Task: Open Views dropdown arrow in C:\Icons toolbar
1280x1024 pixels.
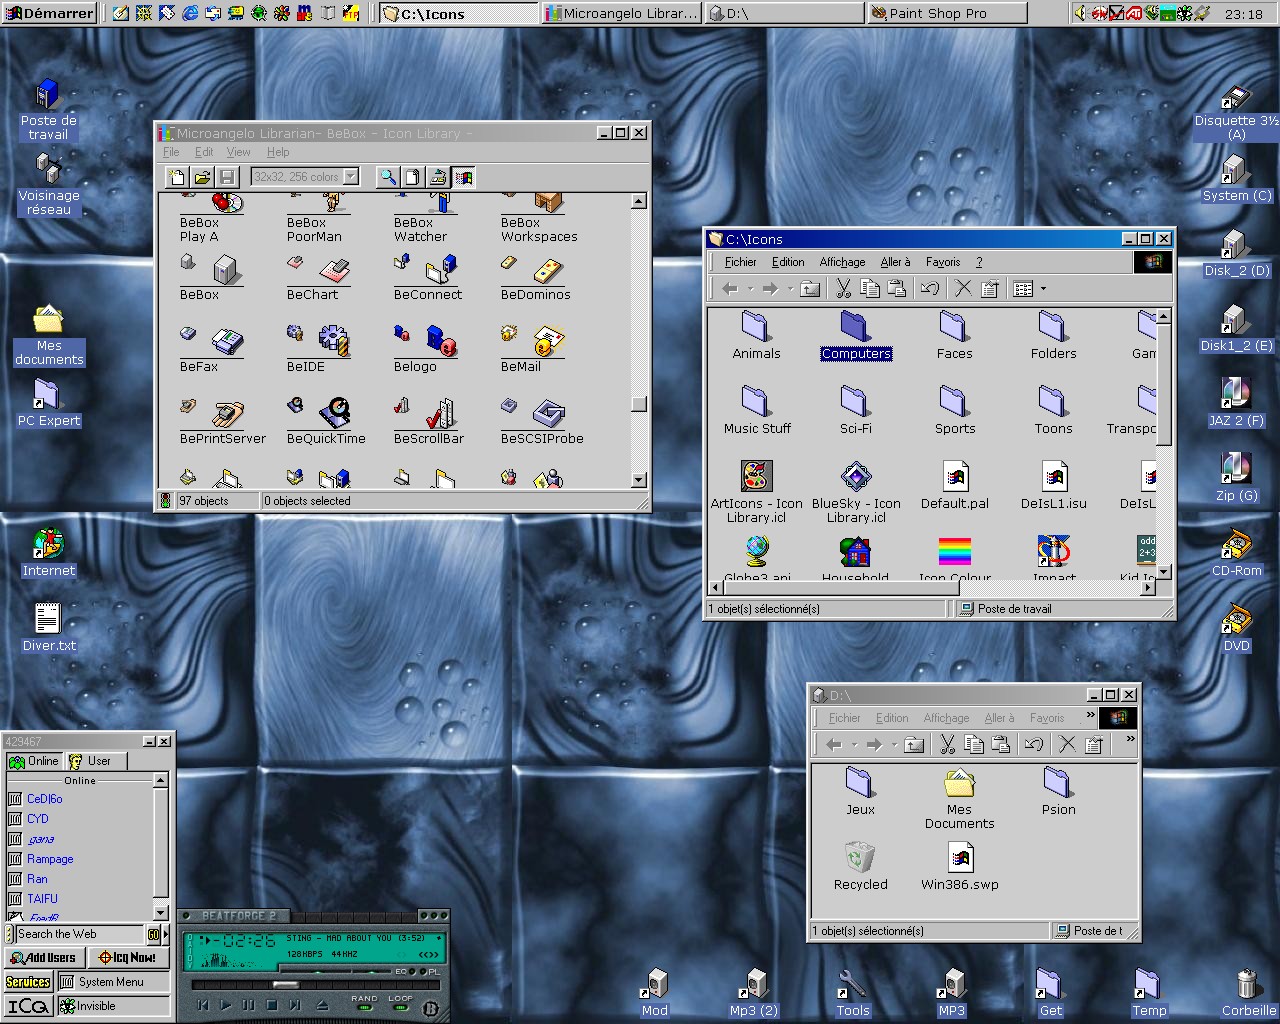Action: 1043,289
